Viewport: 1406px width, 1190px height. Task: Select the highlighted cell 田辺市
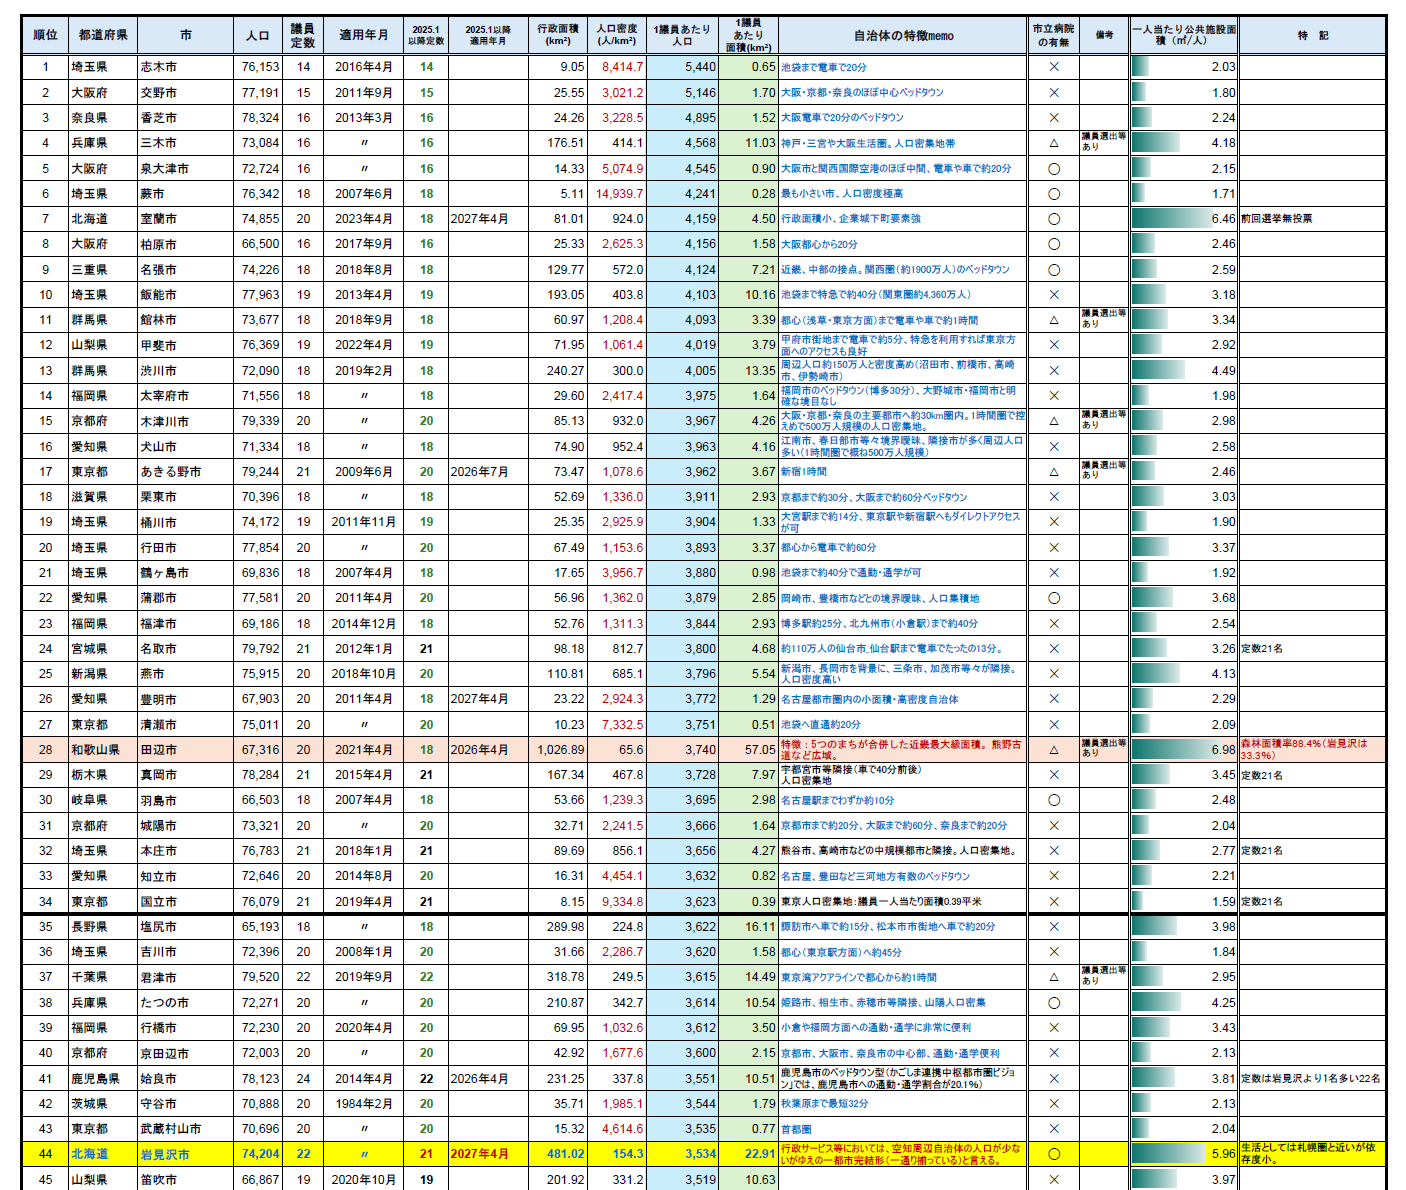point(185,750)
